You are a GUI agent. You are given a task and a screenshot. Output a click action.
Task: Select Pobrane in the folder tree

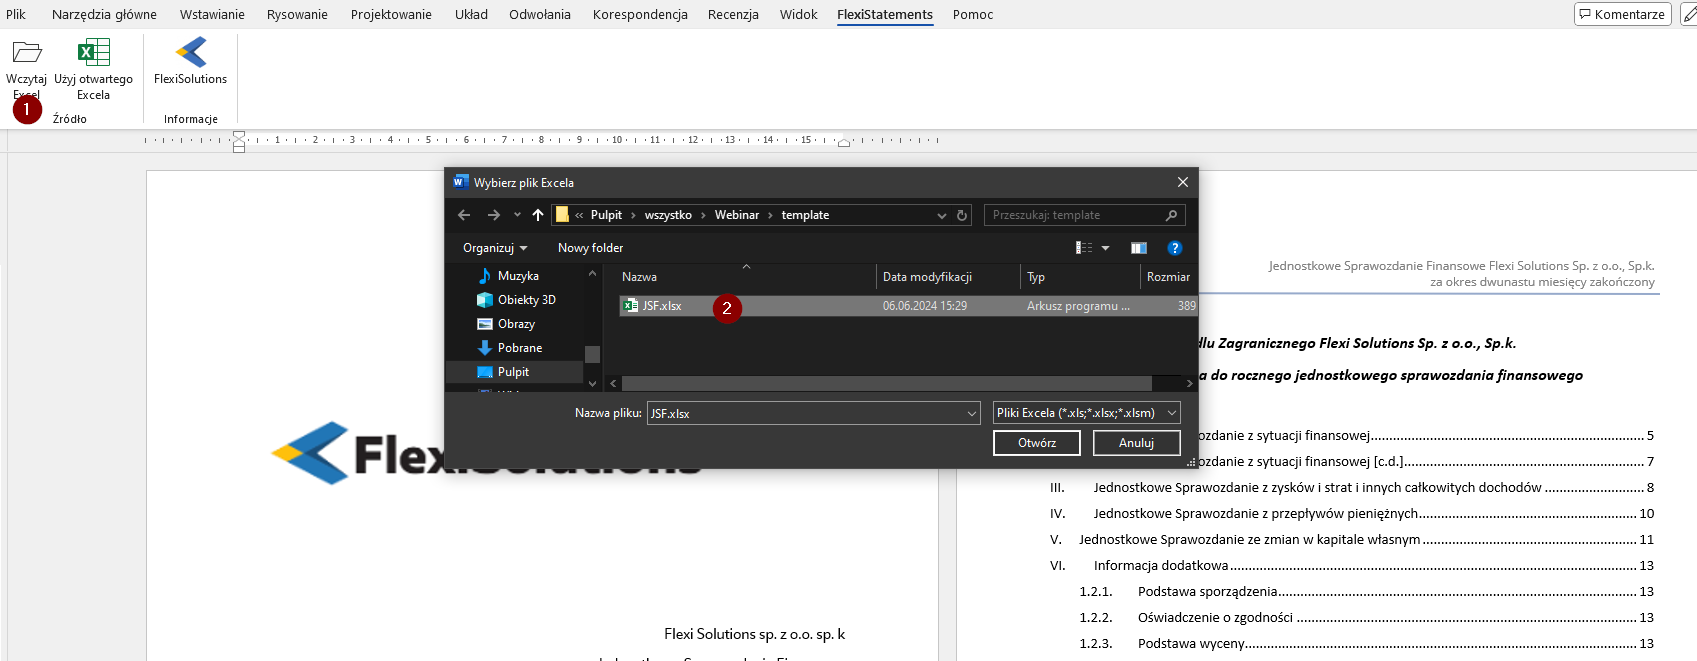[519, 348]
